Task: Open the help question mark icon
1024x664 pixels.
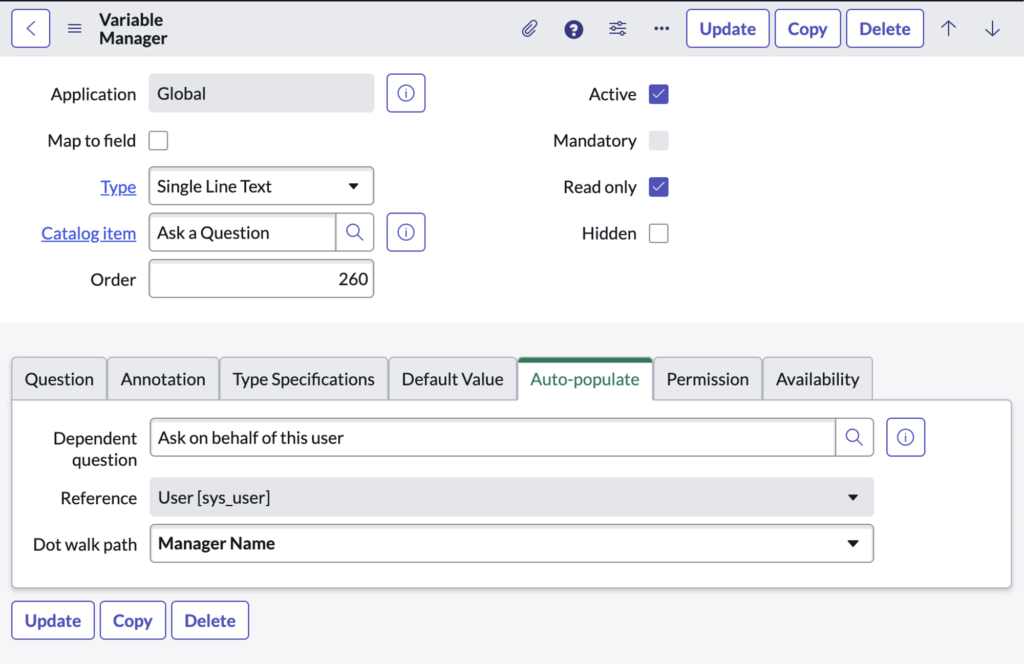Action: 573,29
